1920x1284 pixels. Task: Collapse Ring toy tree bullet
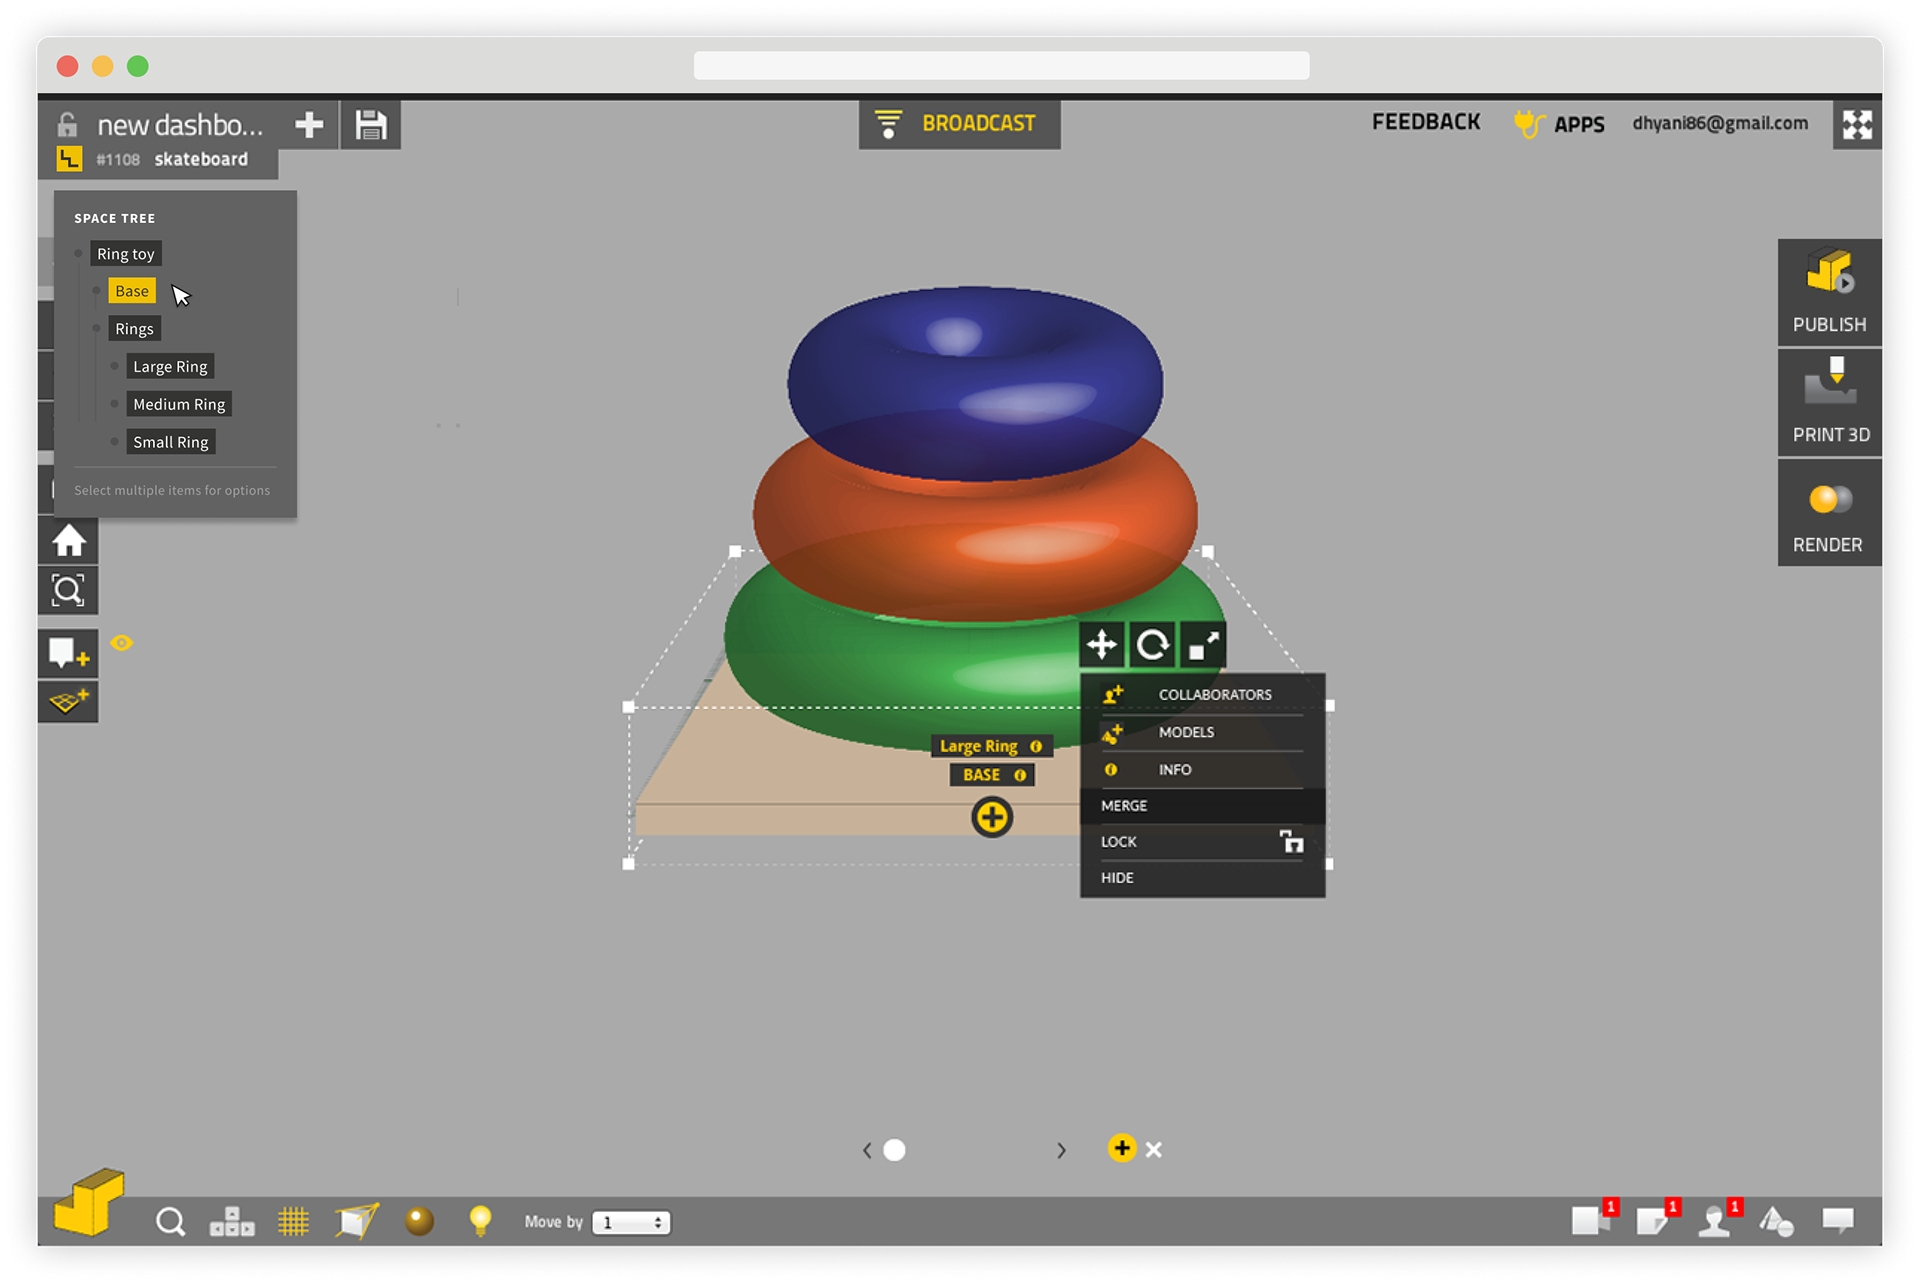tap(78, 254)
